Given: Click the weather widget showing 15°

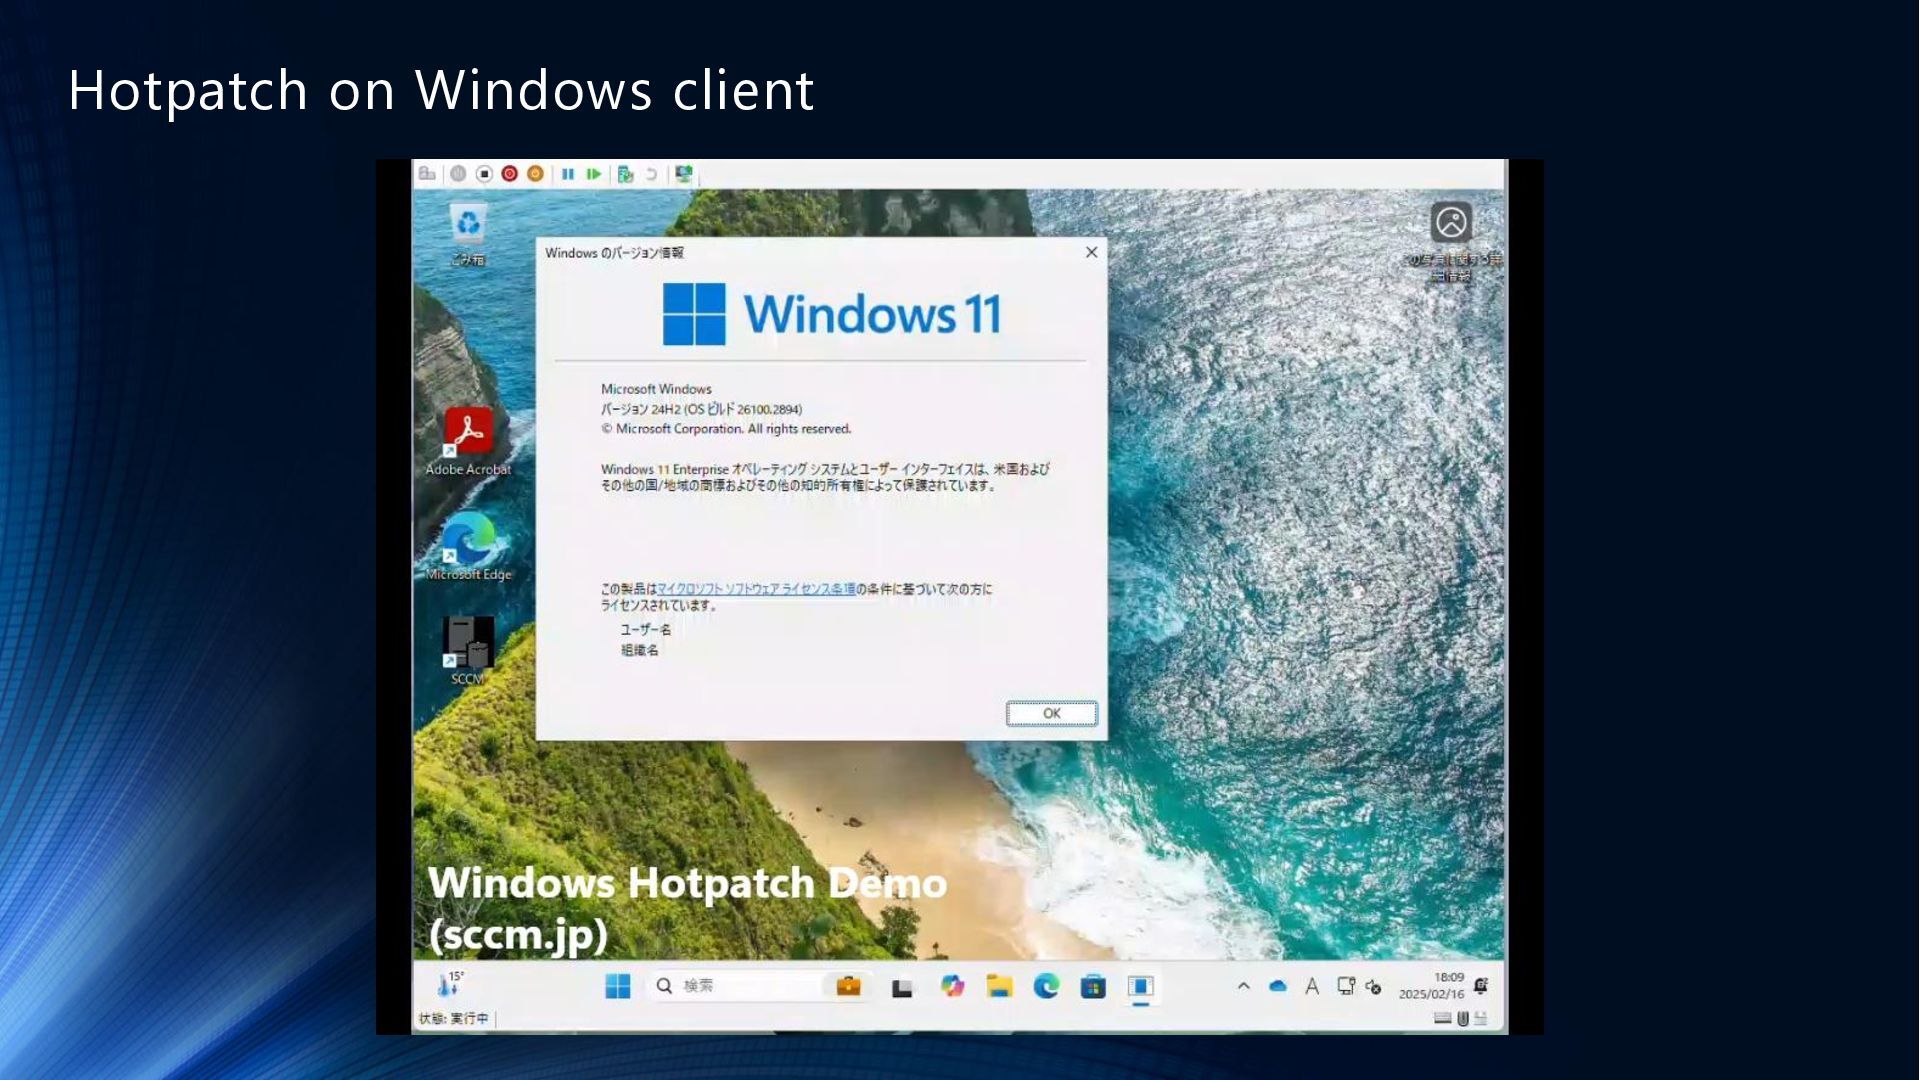Looking at the screenshot, I should click(x=450, y=985).
